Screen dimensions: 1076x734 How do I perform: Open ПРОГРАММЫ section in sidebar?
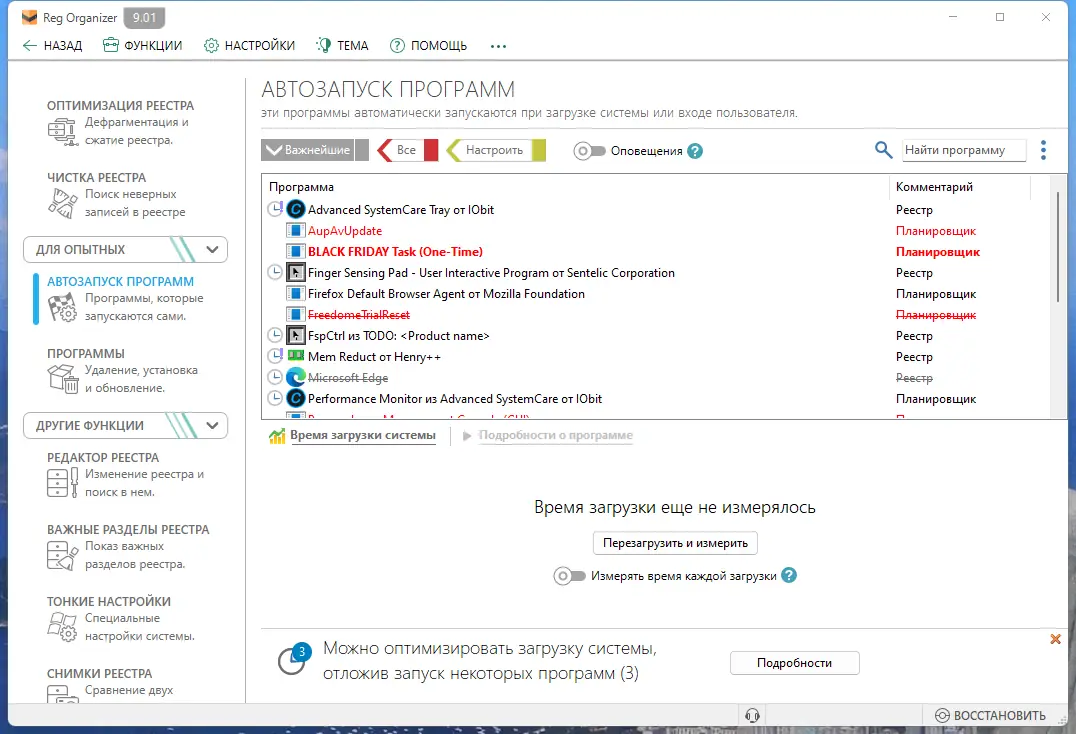tap(86, 354)
